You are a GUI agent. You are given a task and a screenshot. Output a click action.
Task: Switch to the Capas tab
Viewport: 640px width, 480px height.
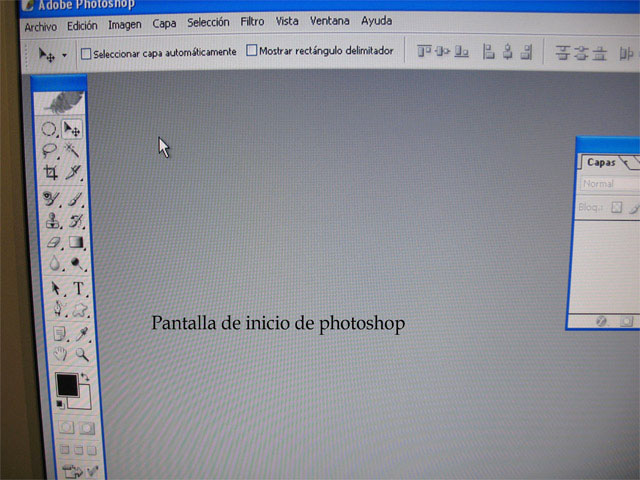(601, 161)
